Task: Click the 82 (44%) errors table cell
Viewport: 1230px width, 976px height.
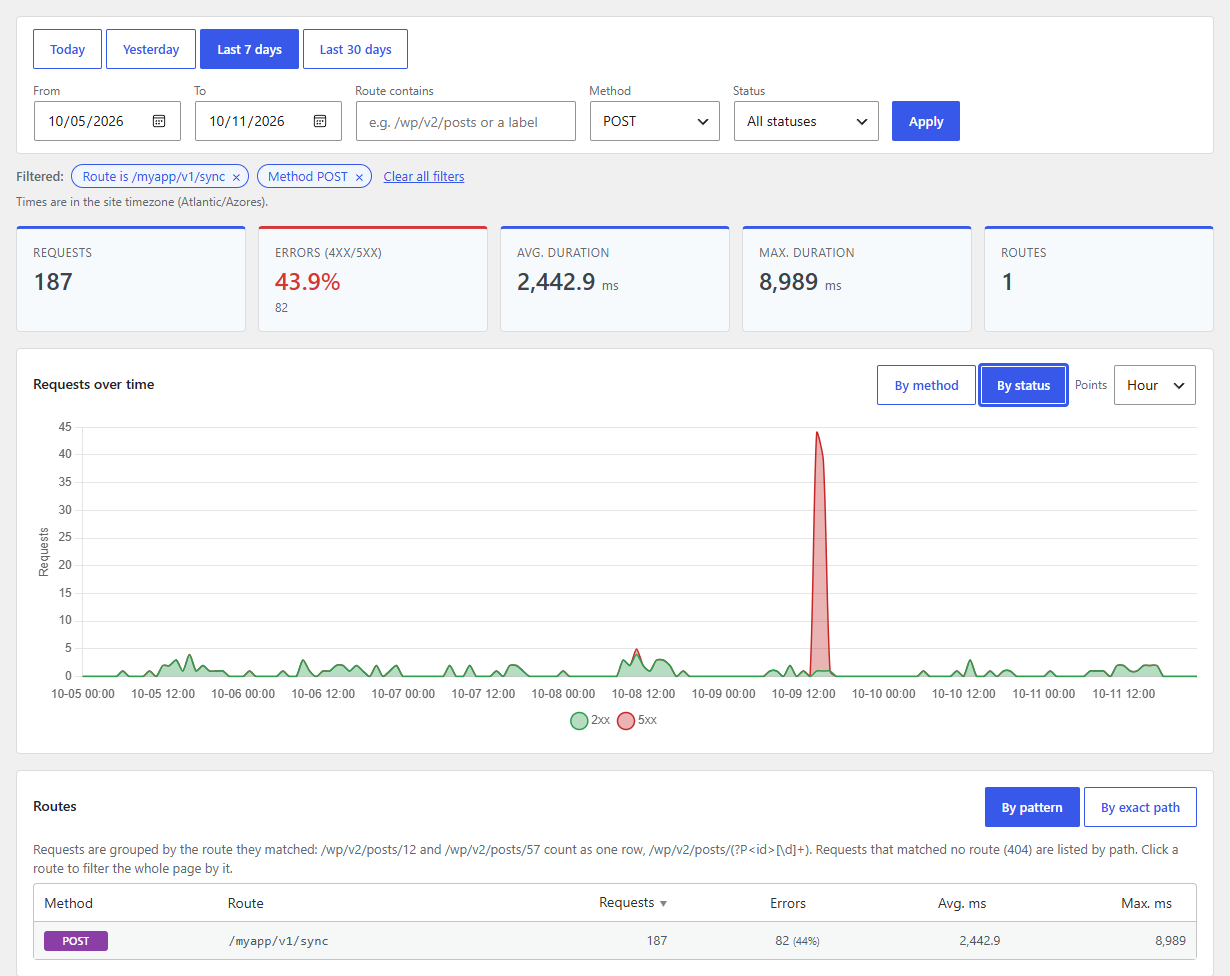Action: tap(797, 941)
